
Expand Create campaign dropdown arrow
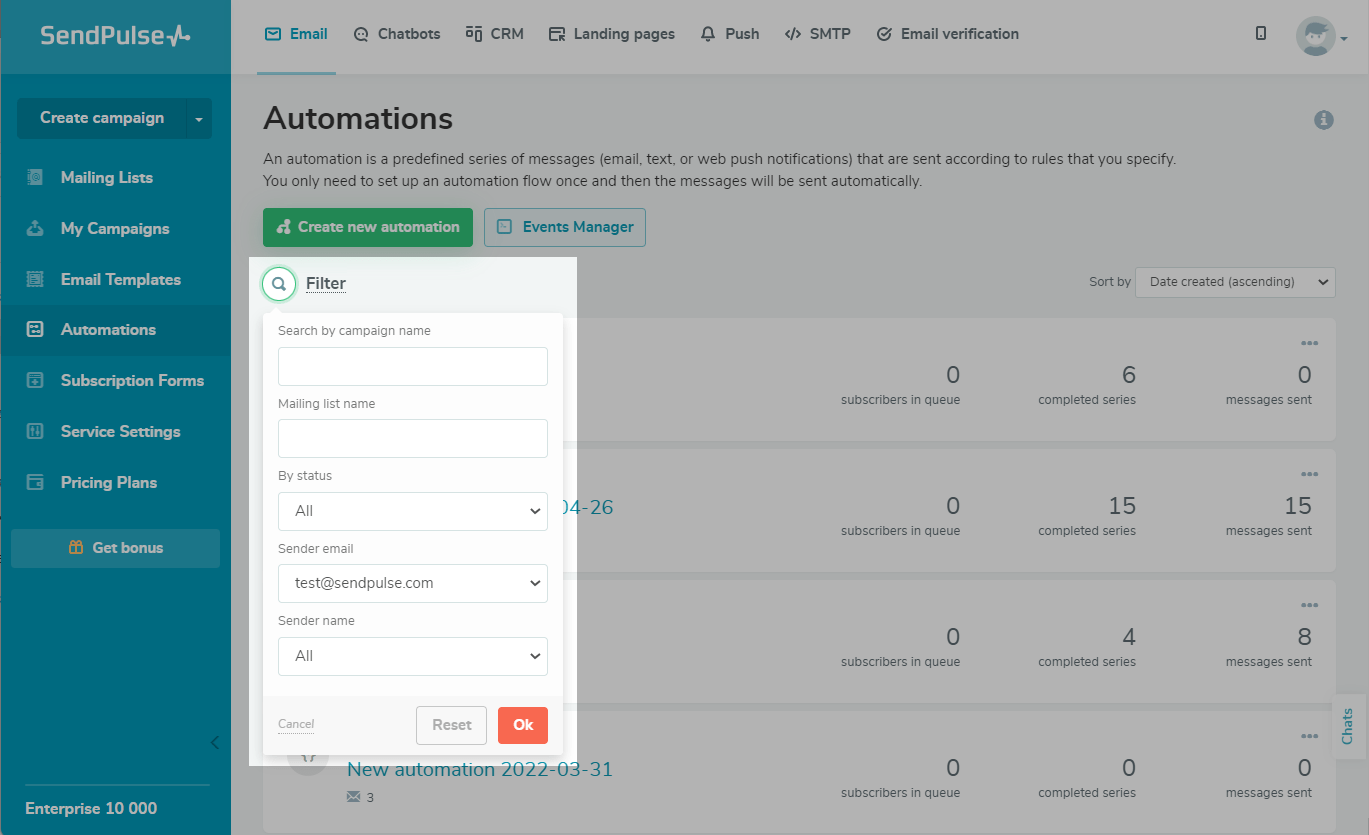click(x=199, y=119)
